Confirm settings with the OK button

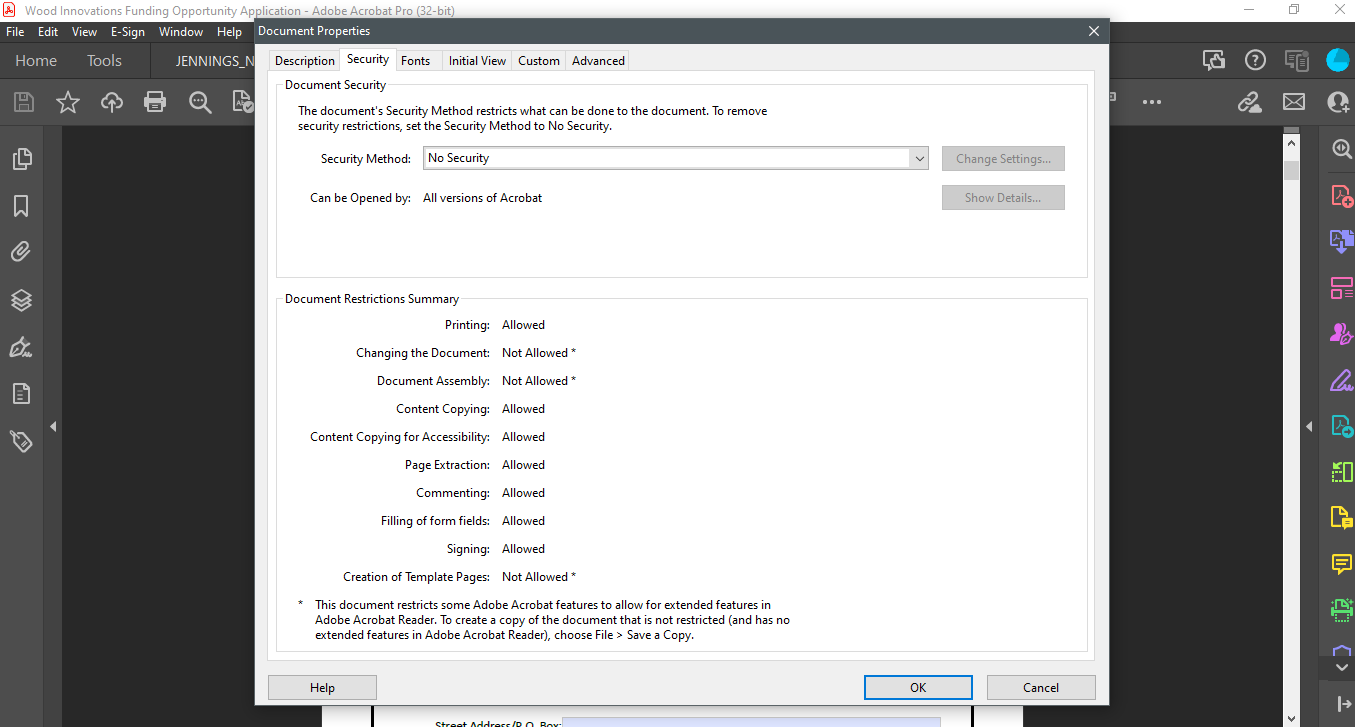point(917,687)
